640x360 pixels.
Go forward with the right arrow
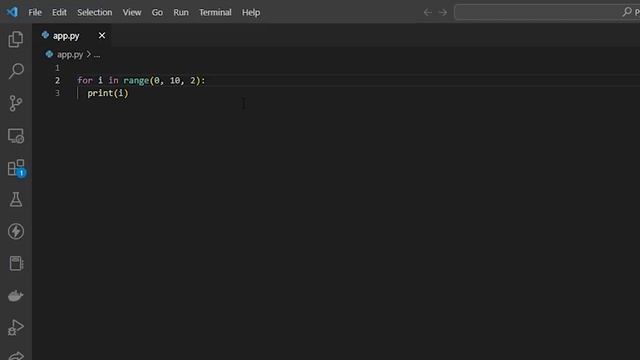[x=443, y=12]
